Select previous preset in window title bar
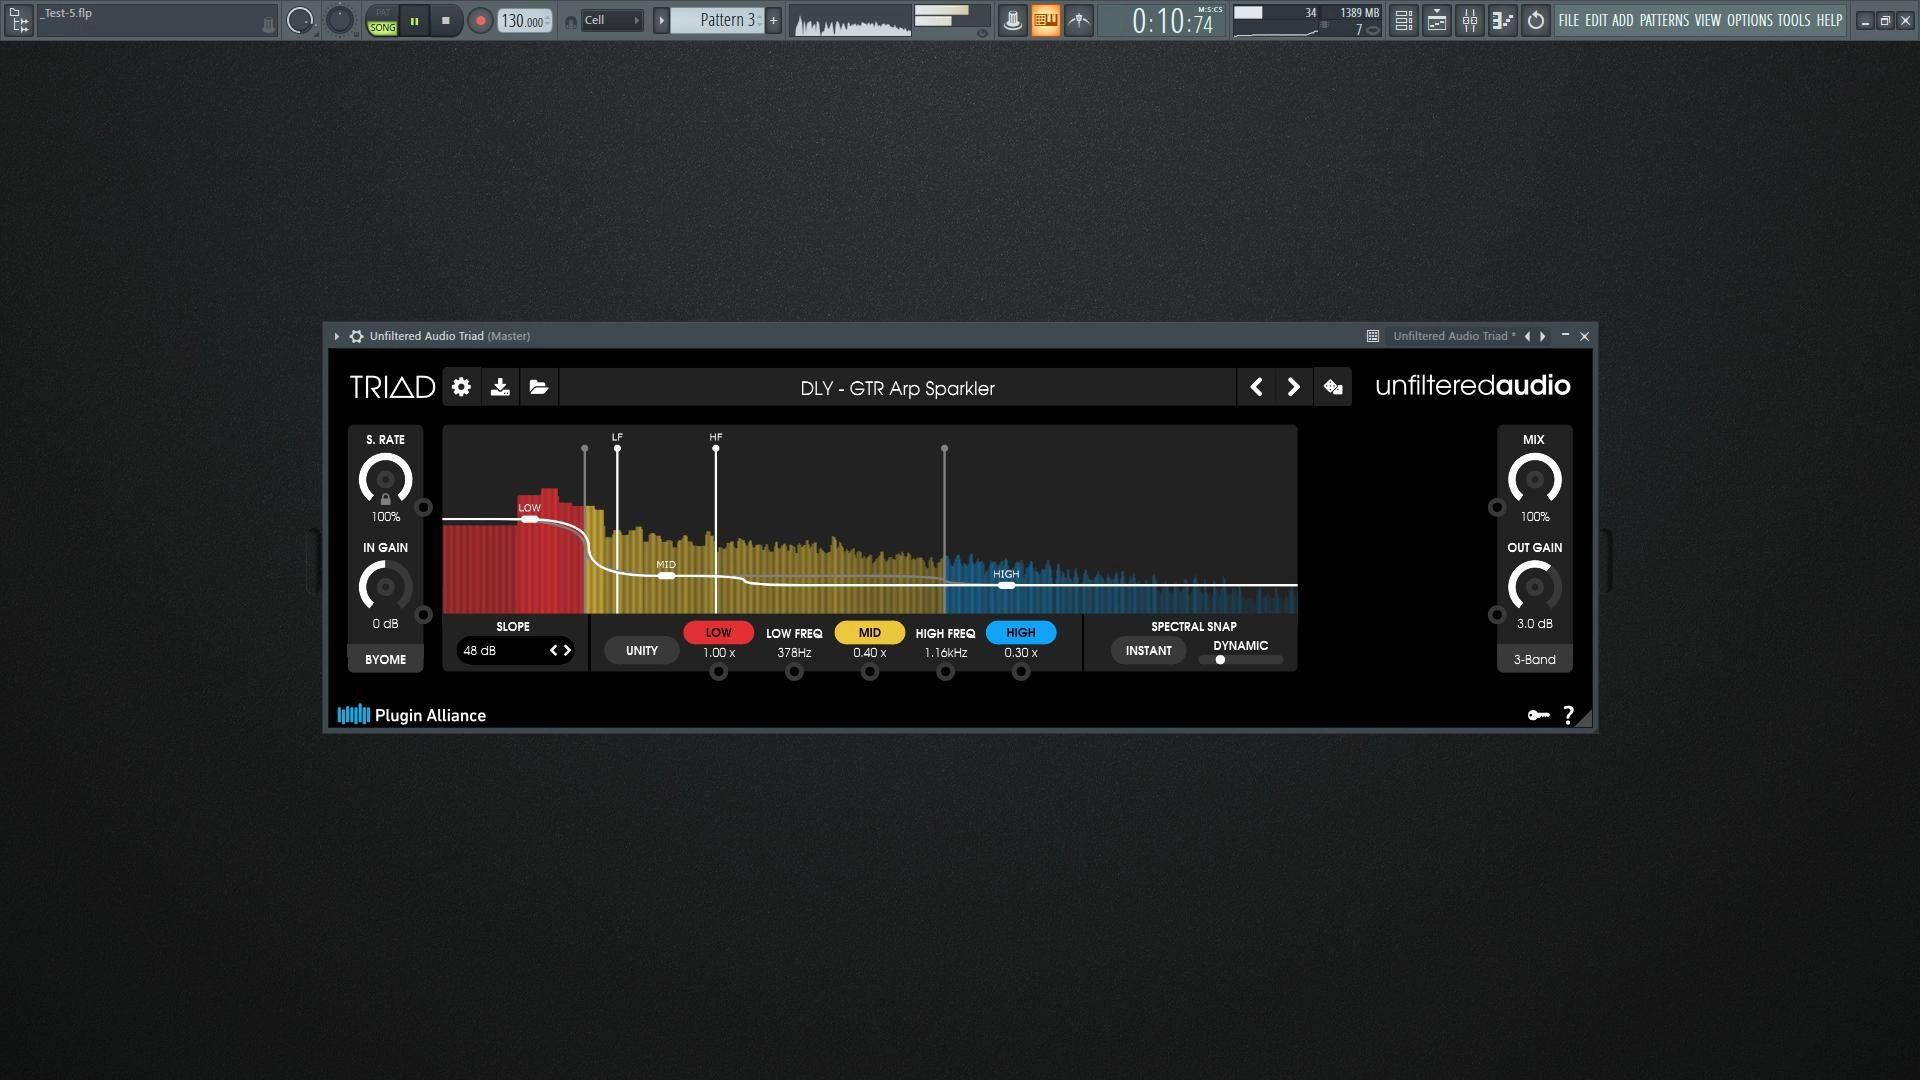 (1527, 336)
